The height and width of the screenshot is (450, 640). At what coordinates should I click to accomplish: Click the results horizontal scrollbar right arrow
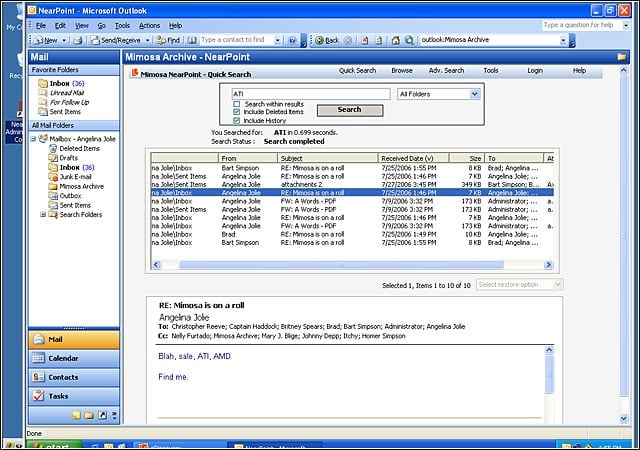(x=548, y=265)
